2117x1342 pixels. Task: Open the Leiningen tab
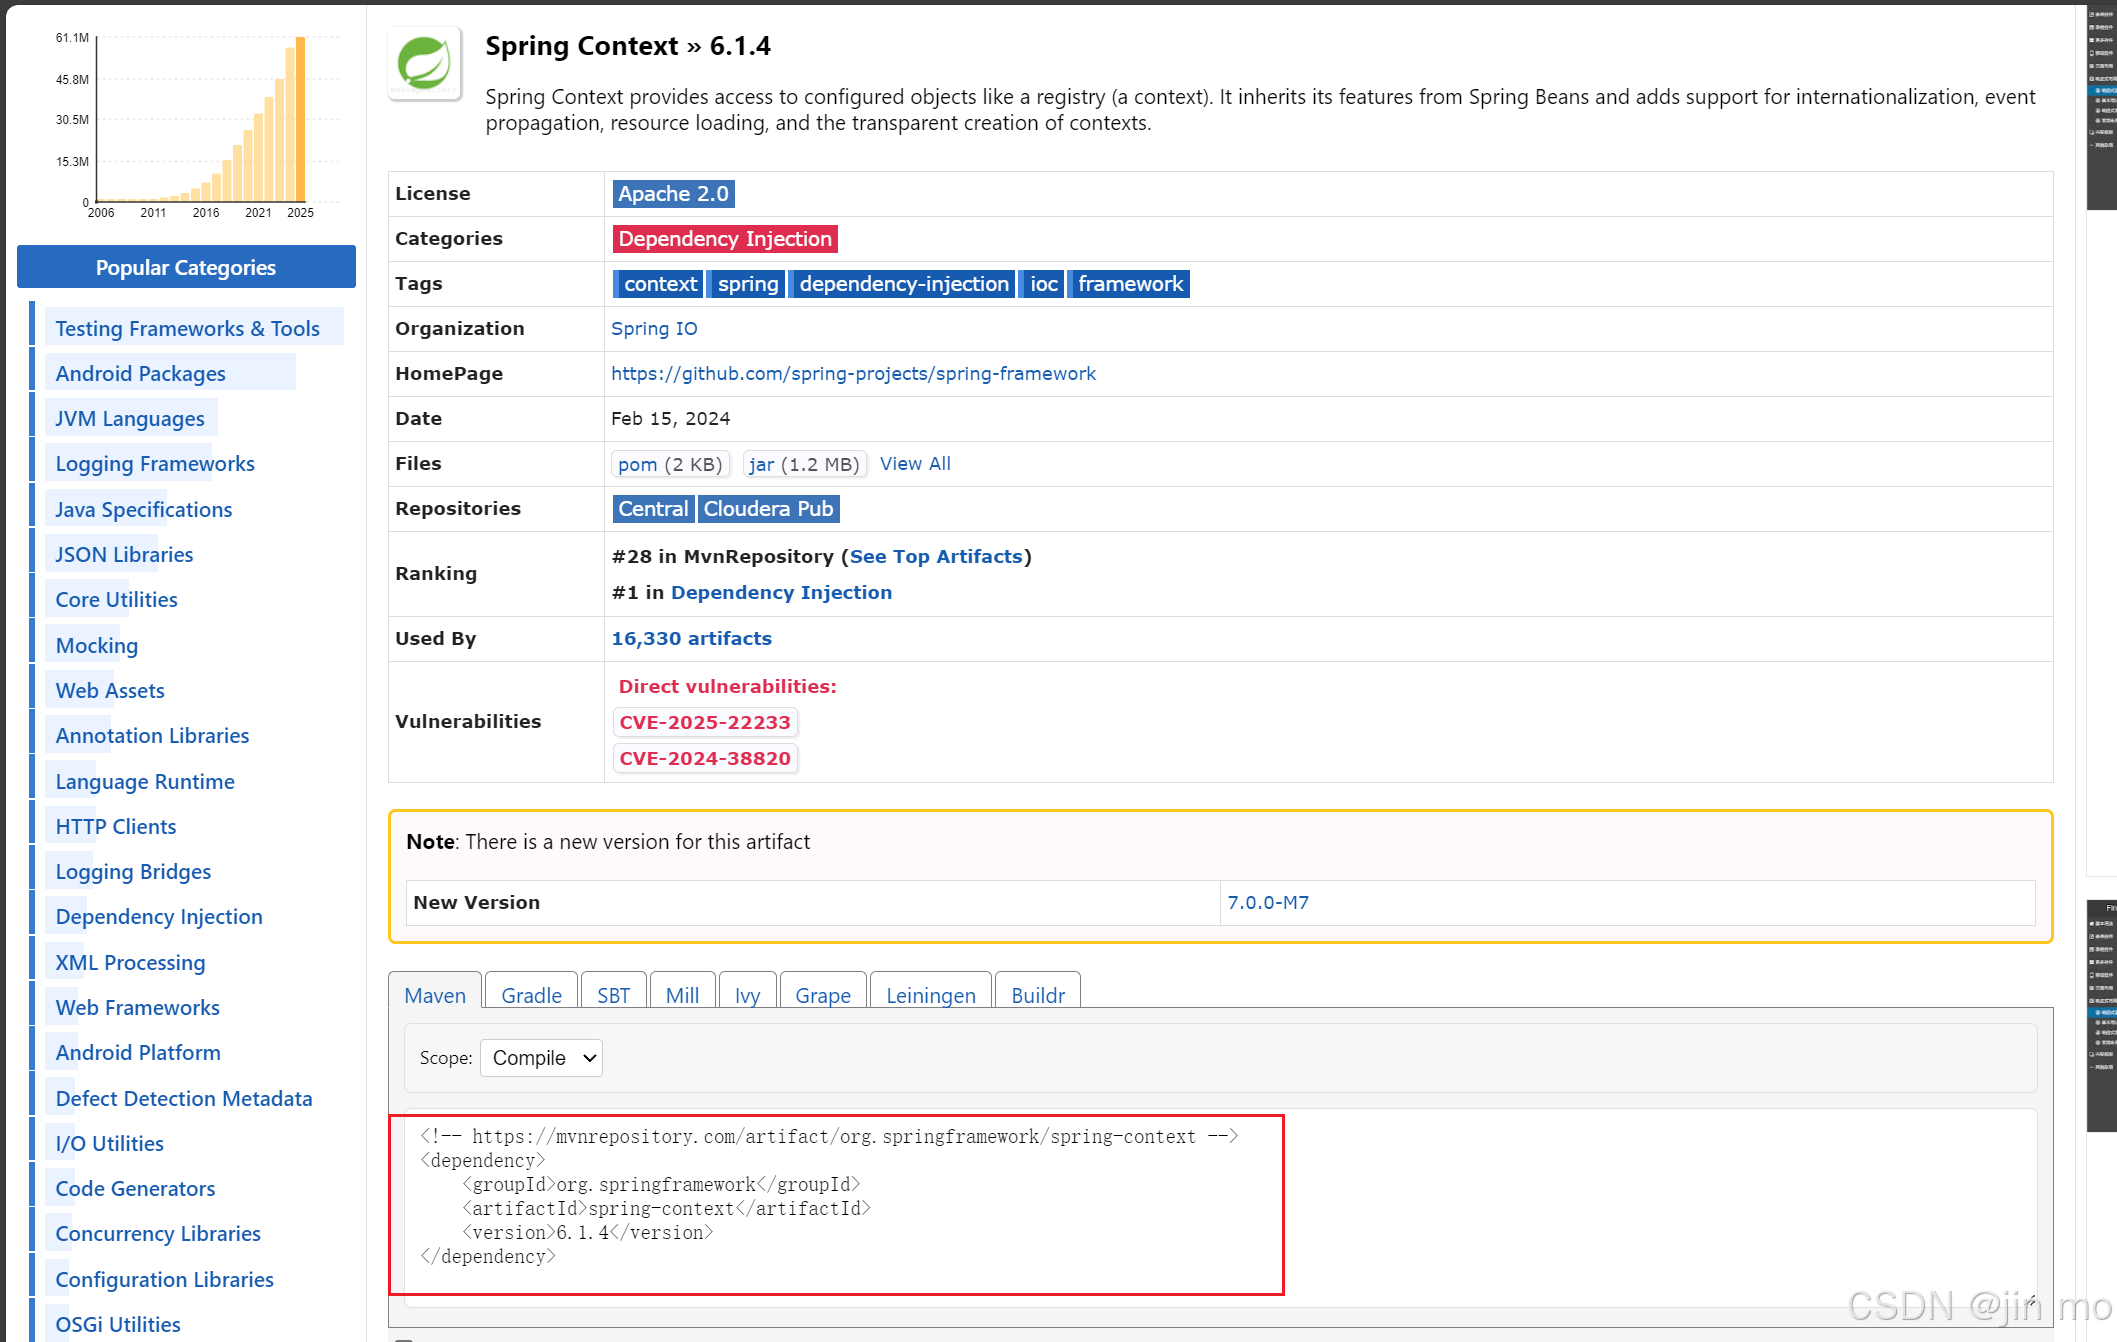931,995
